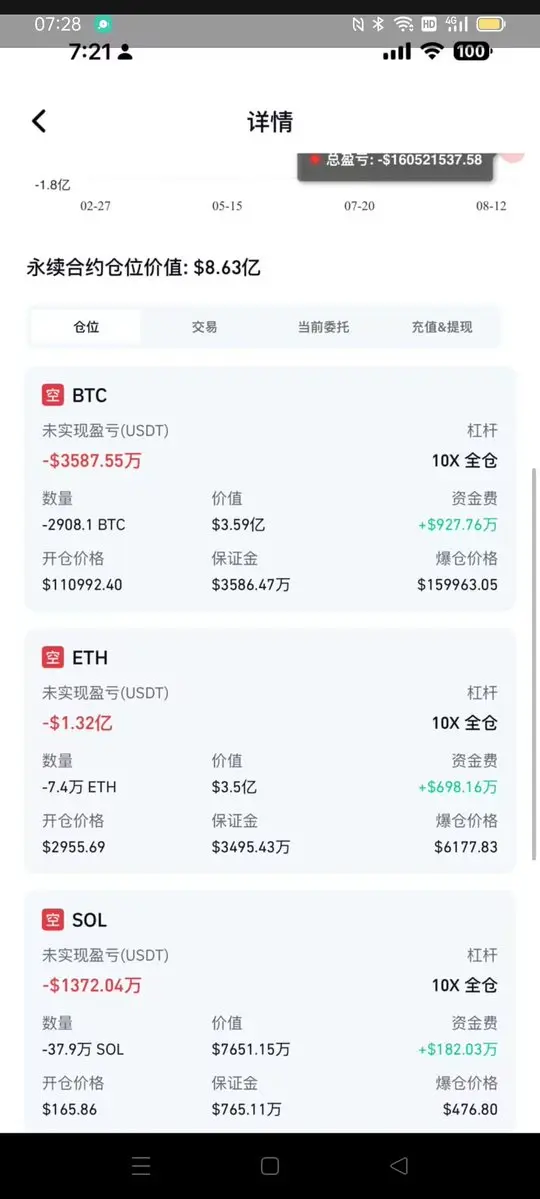The height and width of the screenshot is (1199, 540).
Task: Tap Android back triangle icon
Action: (398, 1165)
